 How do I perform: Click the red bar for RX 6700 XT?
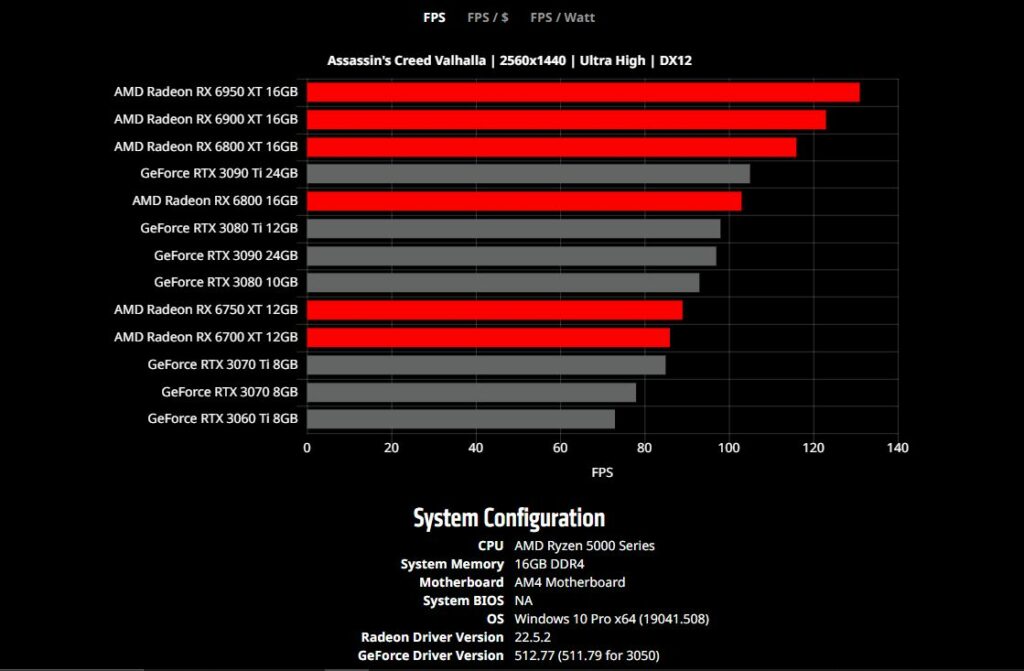coord(488,338)
